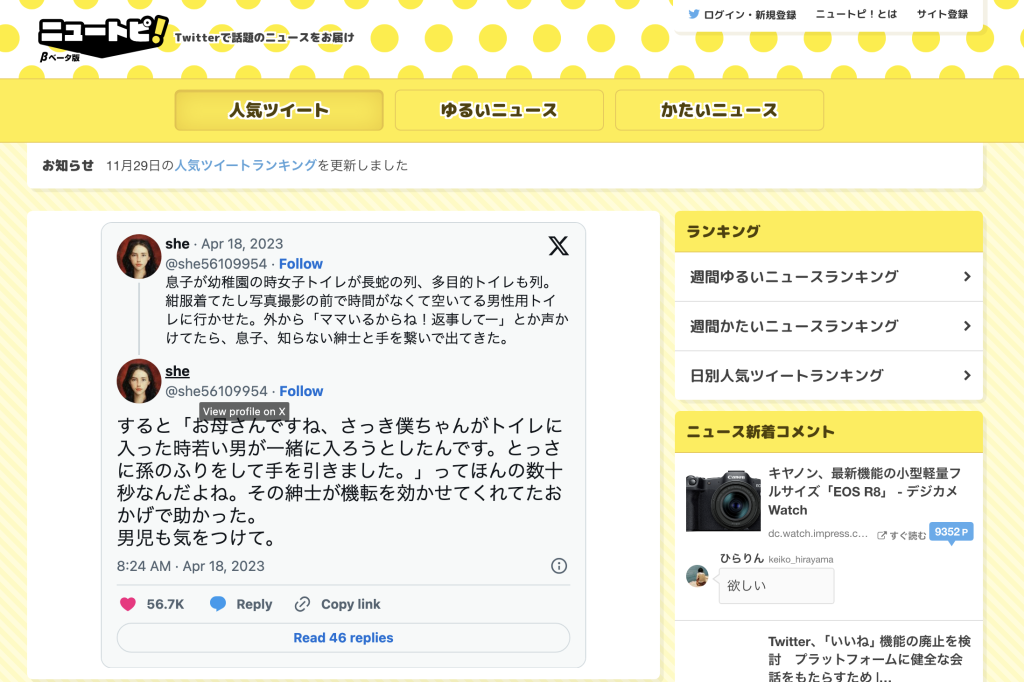
Task: Click the 9352 P points badge
Action: [x=950, y=532]
